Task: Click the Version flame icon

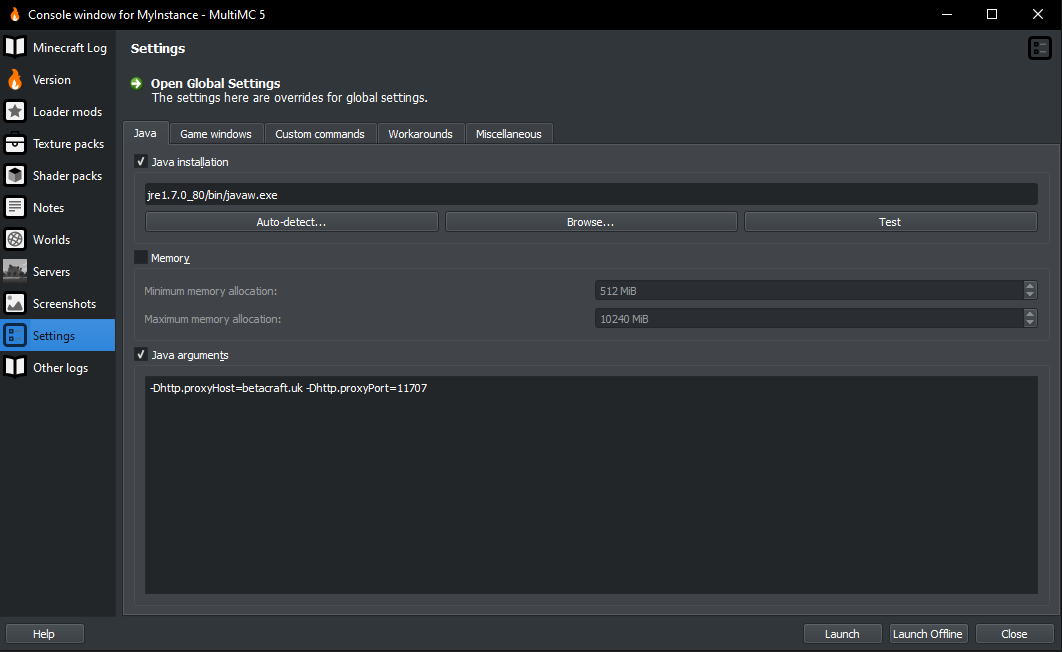Action: point(15,79)
